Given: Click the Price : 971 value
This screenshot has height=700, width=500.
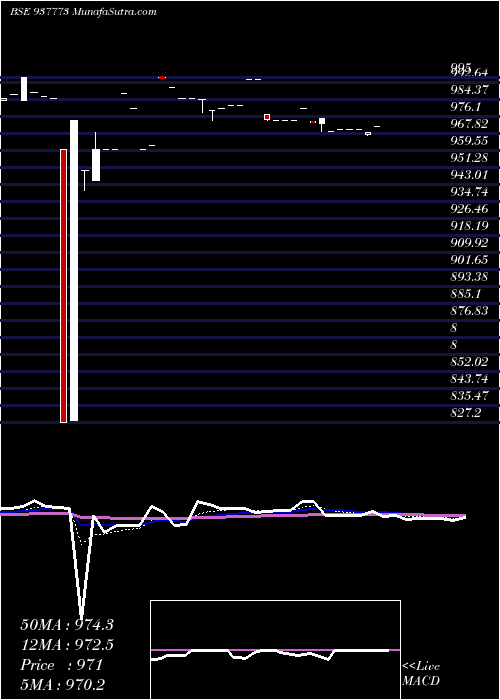Looking at the screenshot, I should [x=62, y=665].
